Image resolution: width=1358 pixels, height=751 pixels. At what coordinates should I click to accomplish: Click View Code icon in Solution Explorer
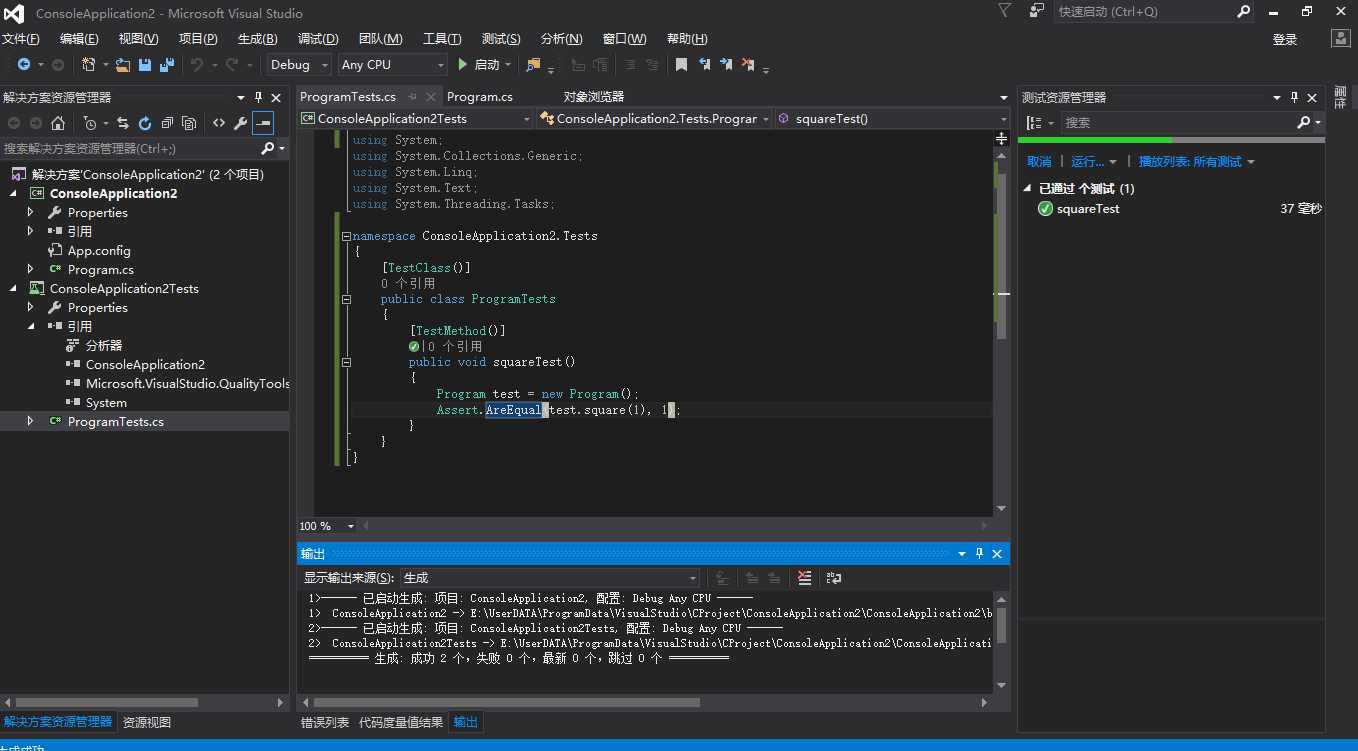tap(218, 123)
